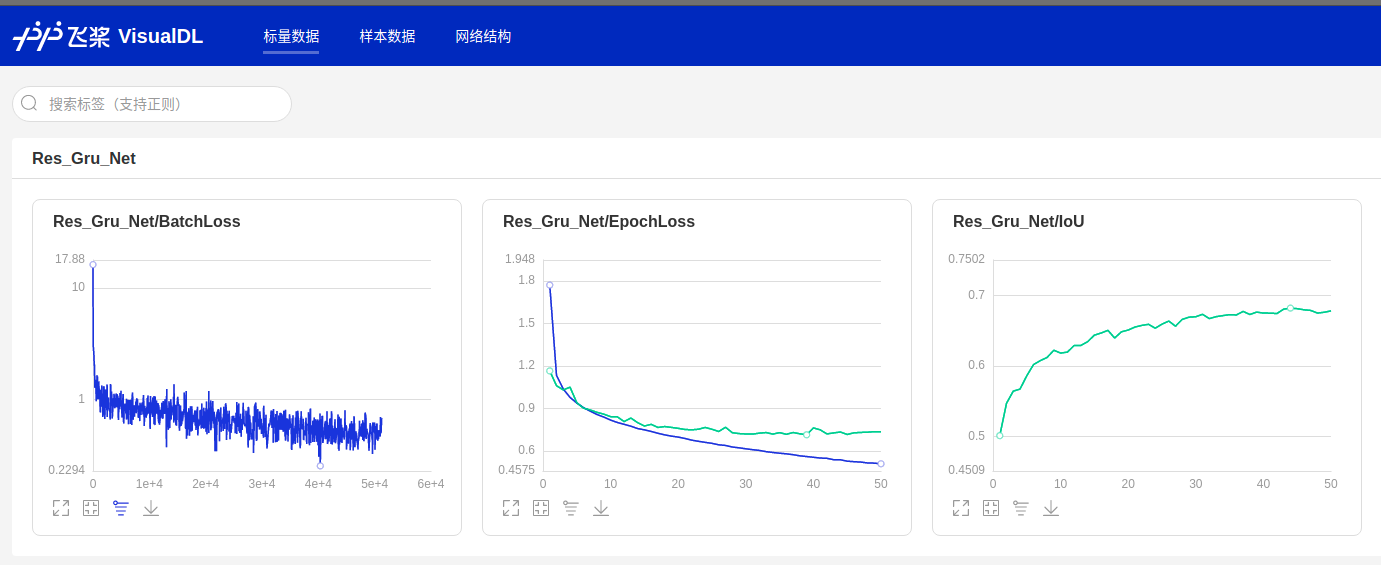This screenshot has width=1381, height=565.
Task: Reset zoom selection on BatchLoss chart
Action: click(x=91, y=508)
